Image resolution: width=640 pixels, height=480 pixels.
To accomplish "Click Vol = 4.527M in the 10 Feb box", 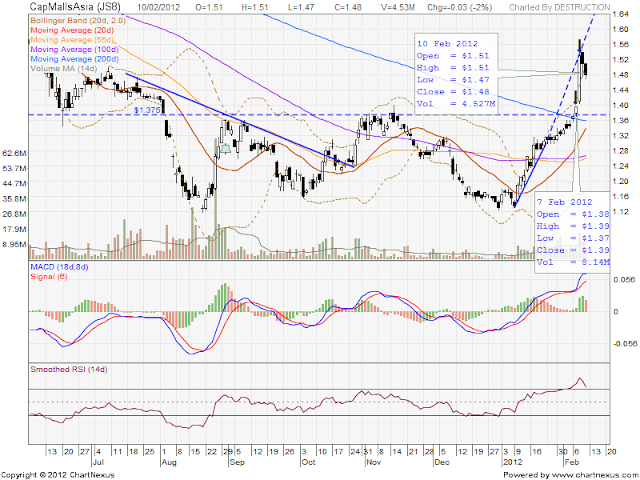I will 456,104.
